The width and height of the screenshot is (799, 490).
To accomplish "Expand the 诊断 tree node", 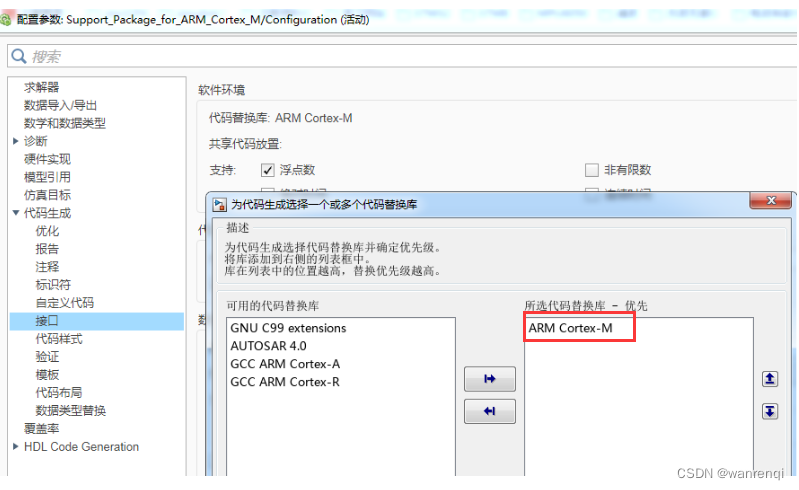I will coord(15,141).
